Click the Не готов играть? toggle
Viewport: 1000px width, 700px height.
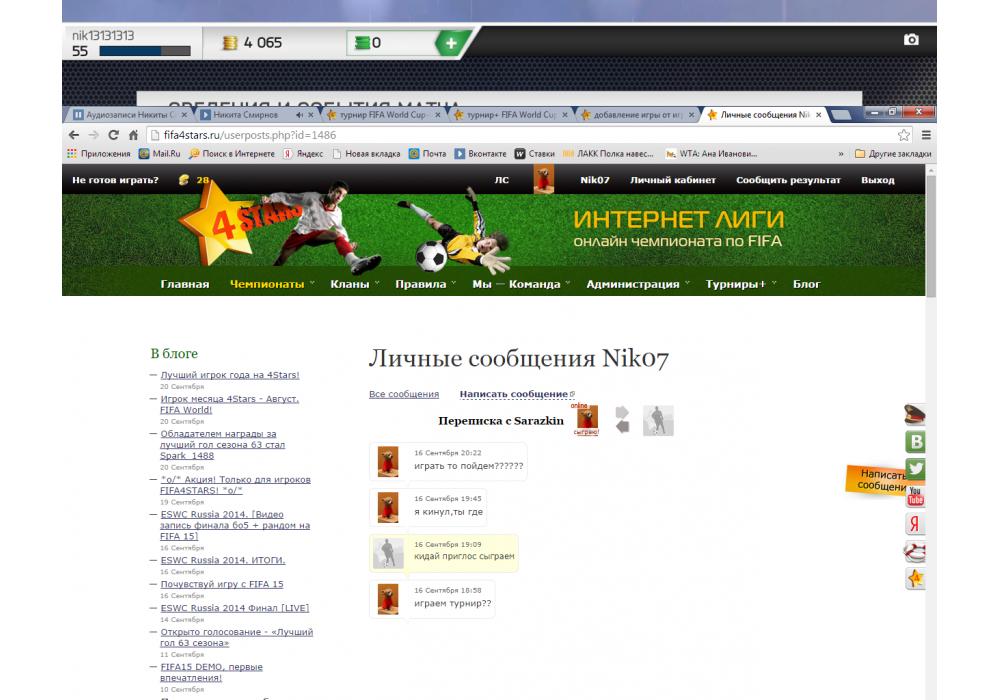(x=115, y=180)
